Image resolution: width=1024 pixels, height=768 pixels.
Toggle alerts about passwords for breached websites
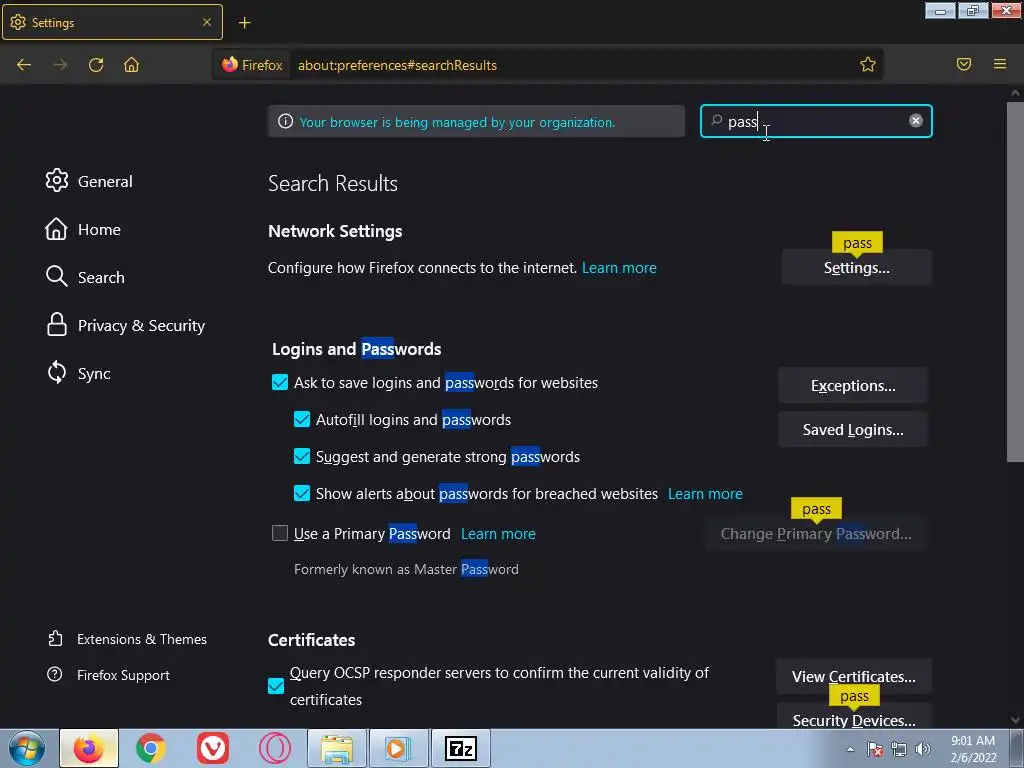(x=302, y=493)
